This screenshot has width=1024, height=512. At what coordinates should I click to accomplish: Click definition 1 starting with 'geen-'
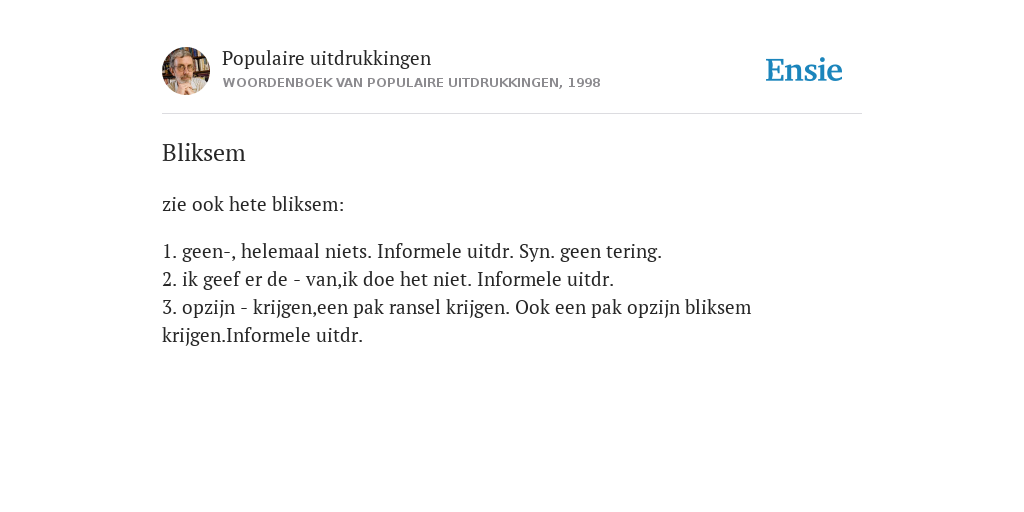tap(412, 251)
